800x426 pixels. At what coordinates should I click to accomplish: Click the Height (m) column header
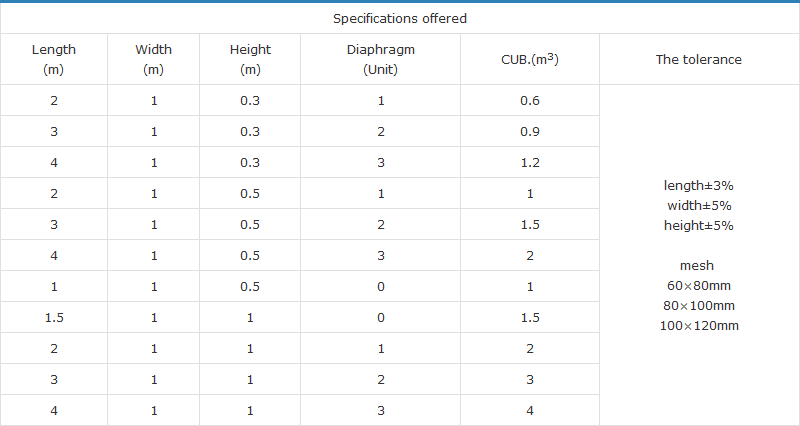[250, 59]
